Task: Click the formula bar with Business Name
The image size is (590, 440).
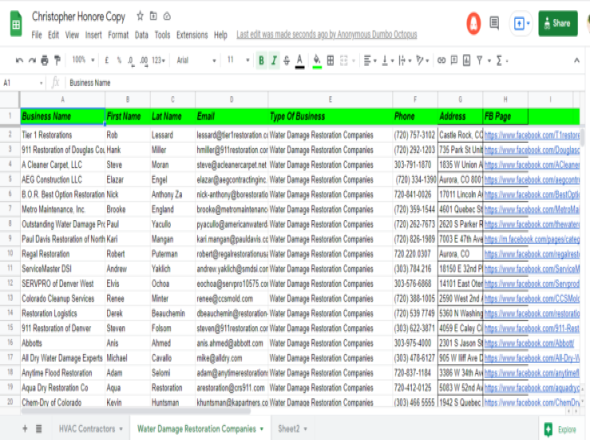Action: pos(324,83)
